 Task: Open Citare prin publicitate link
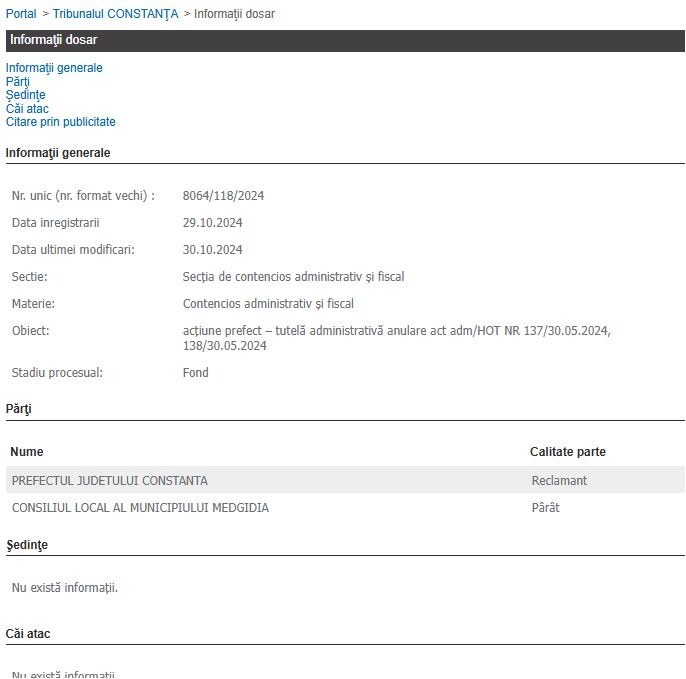tap(60, 122)
